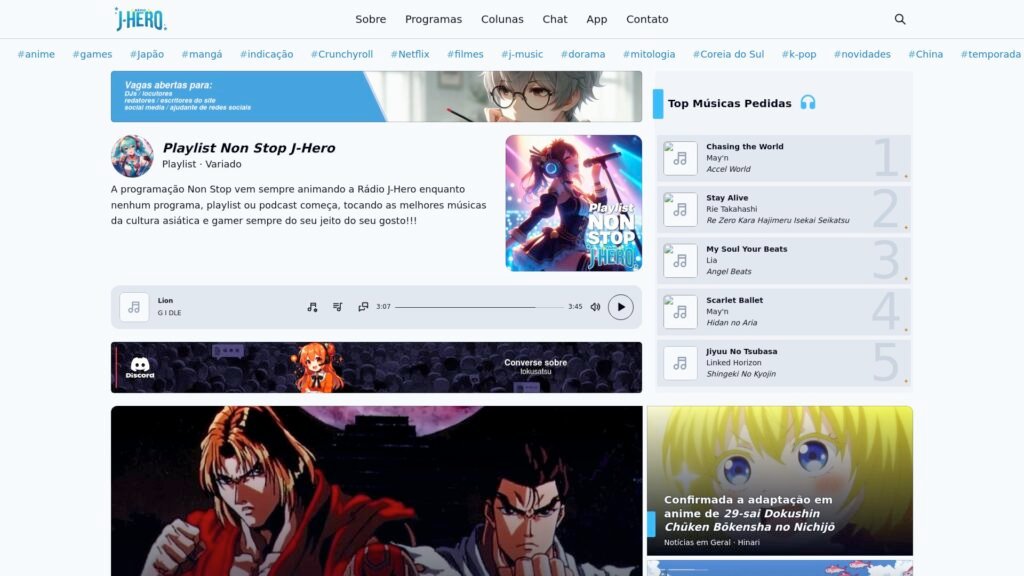Play the radio stream
The width and height of the screenshot is (1024, 576).
coord(620,307)
